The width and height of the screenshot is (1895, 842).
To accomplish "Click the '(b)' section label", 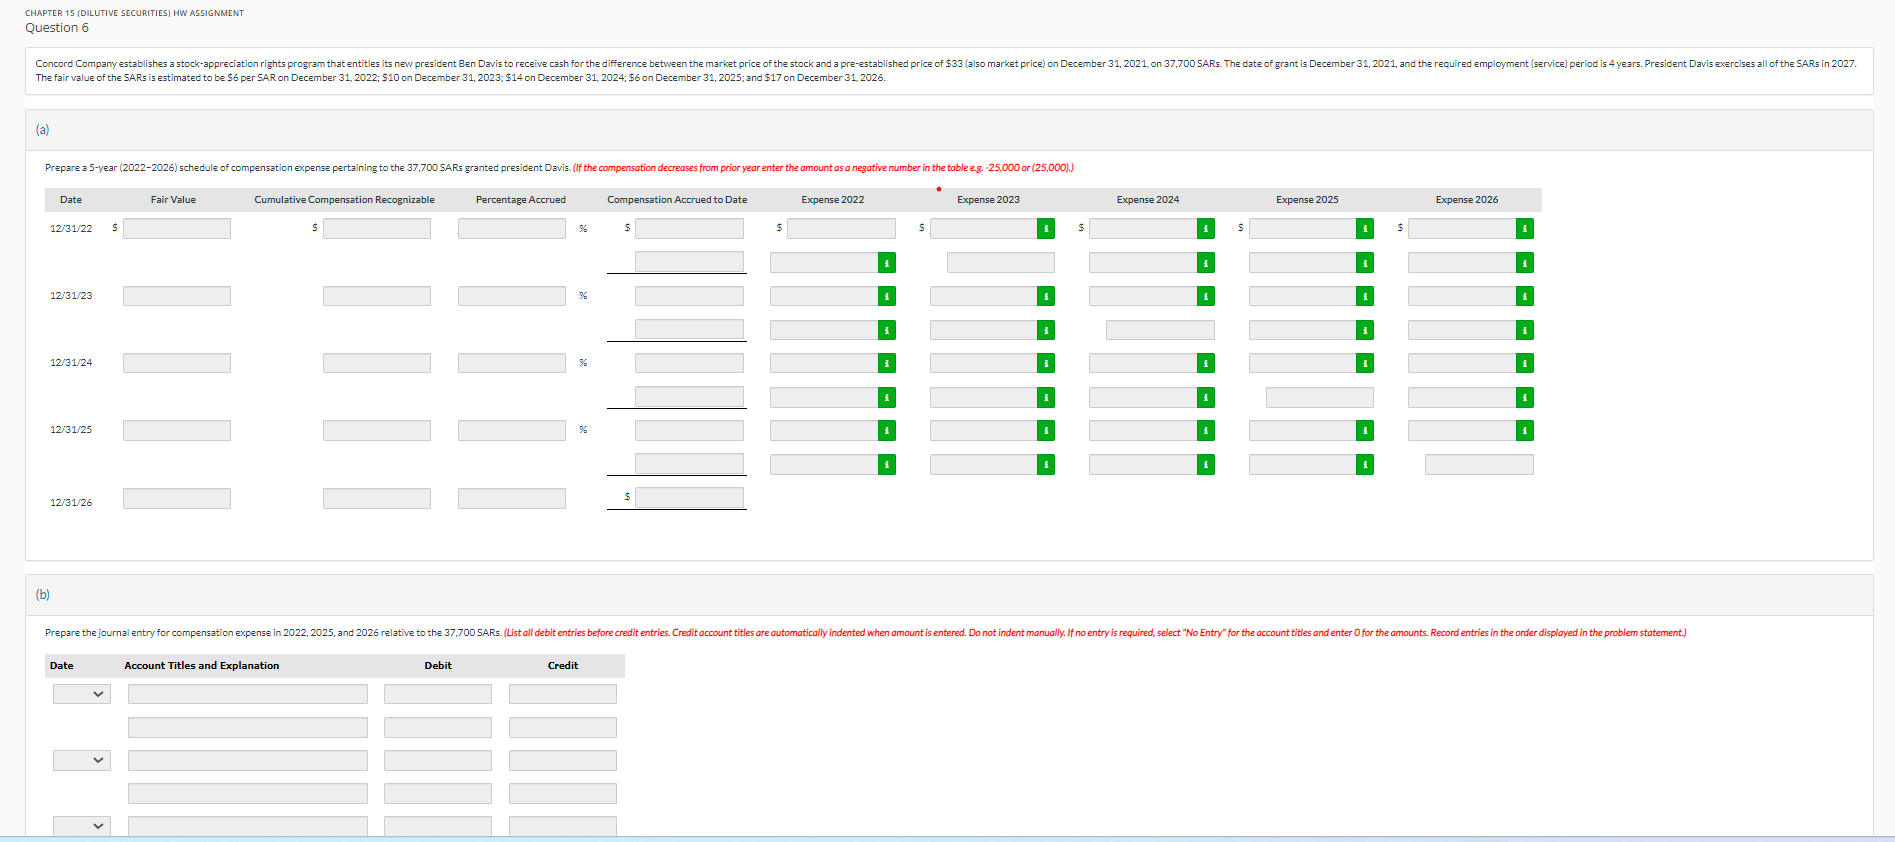I will tap(43, 595).
